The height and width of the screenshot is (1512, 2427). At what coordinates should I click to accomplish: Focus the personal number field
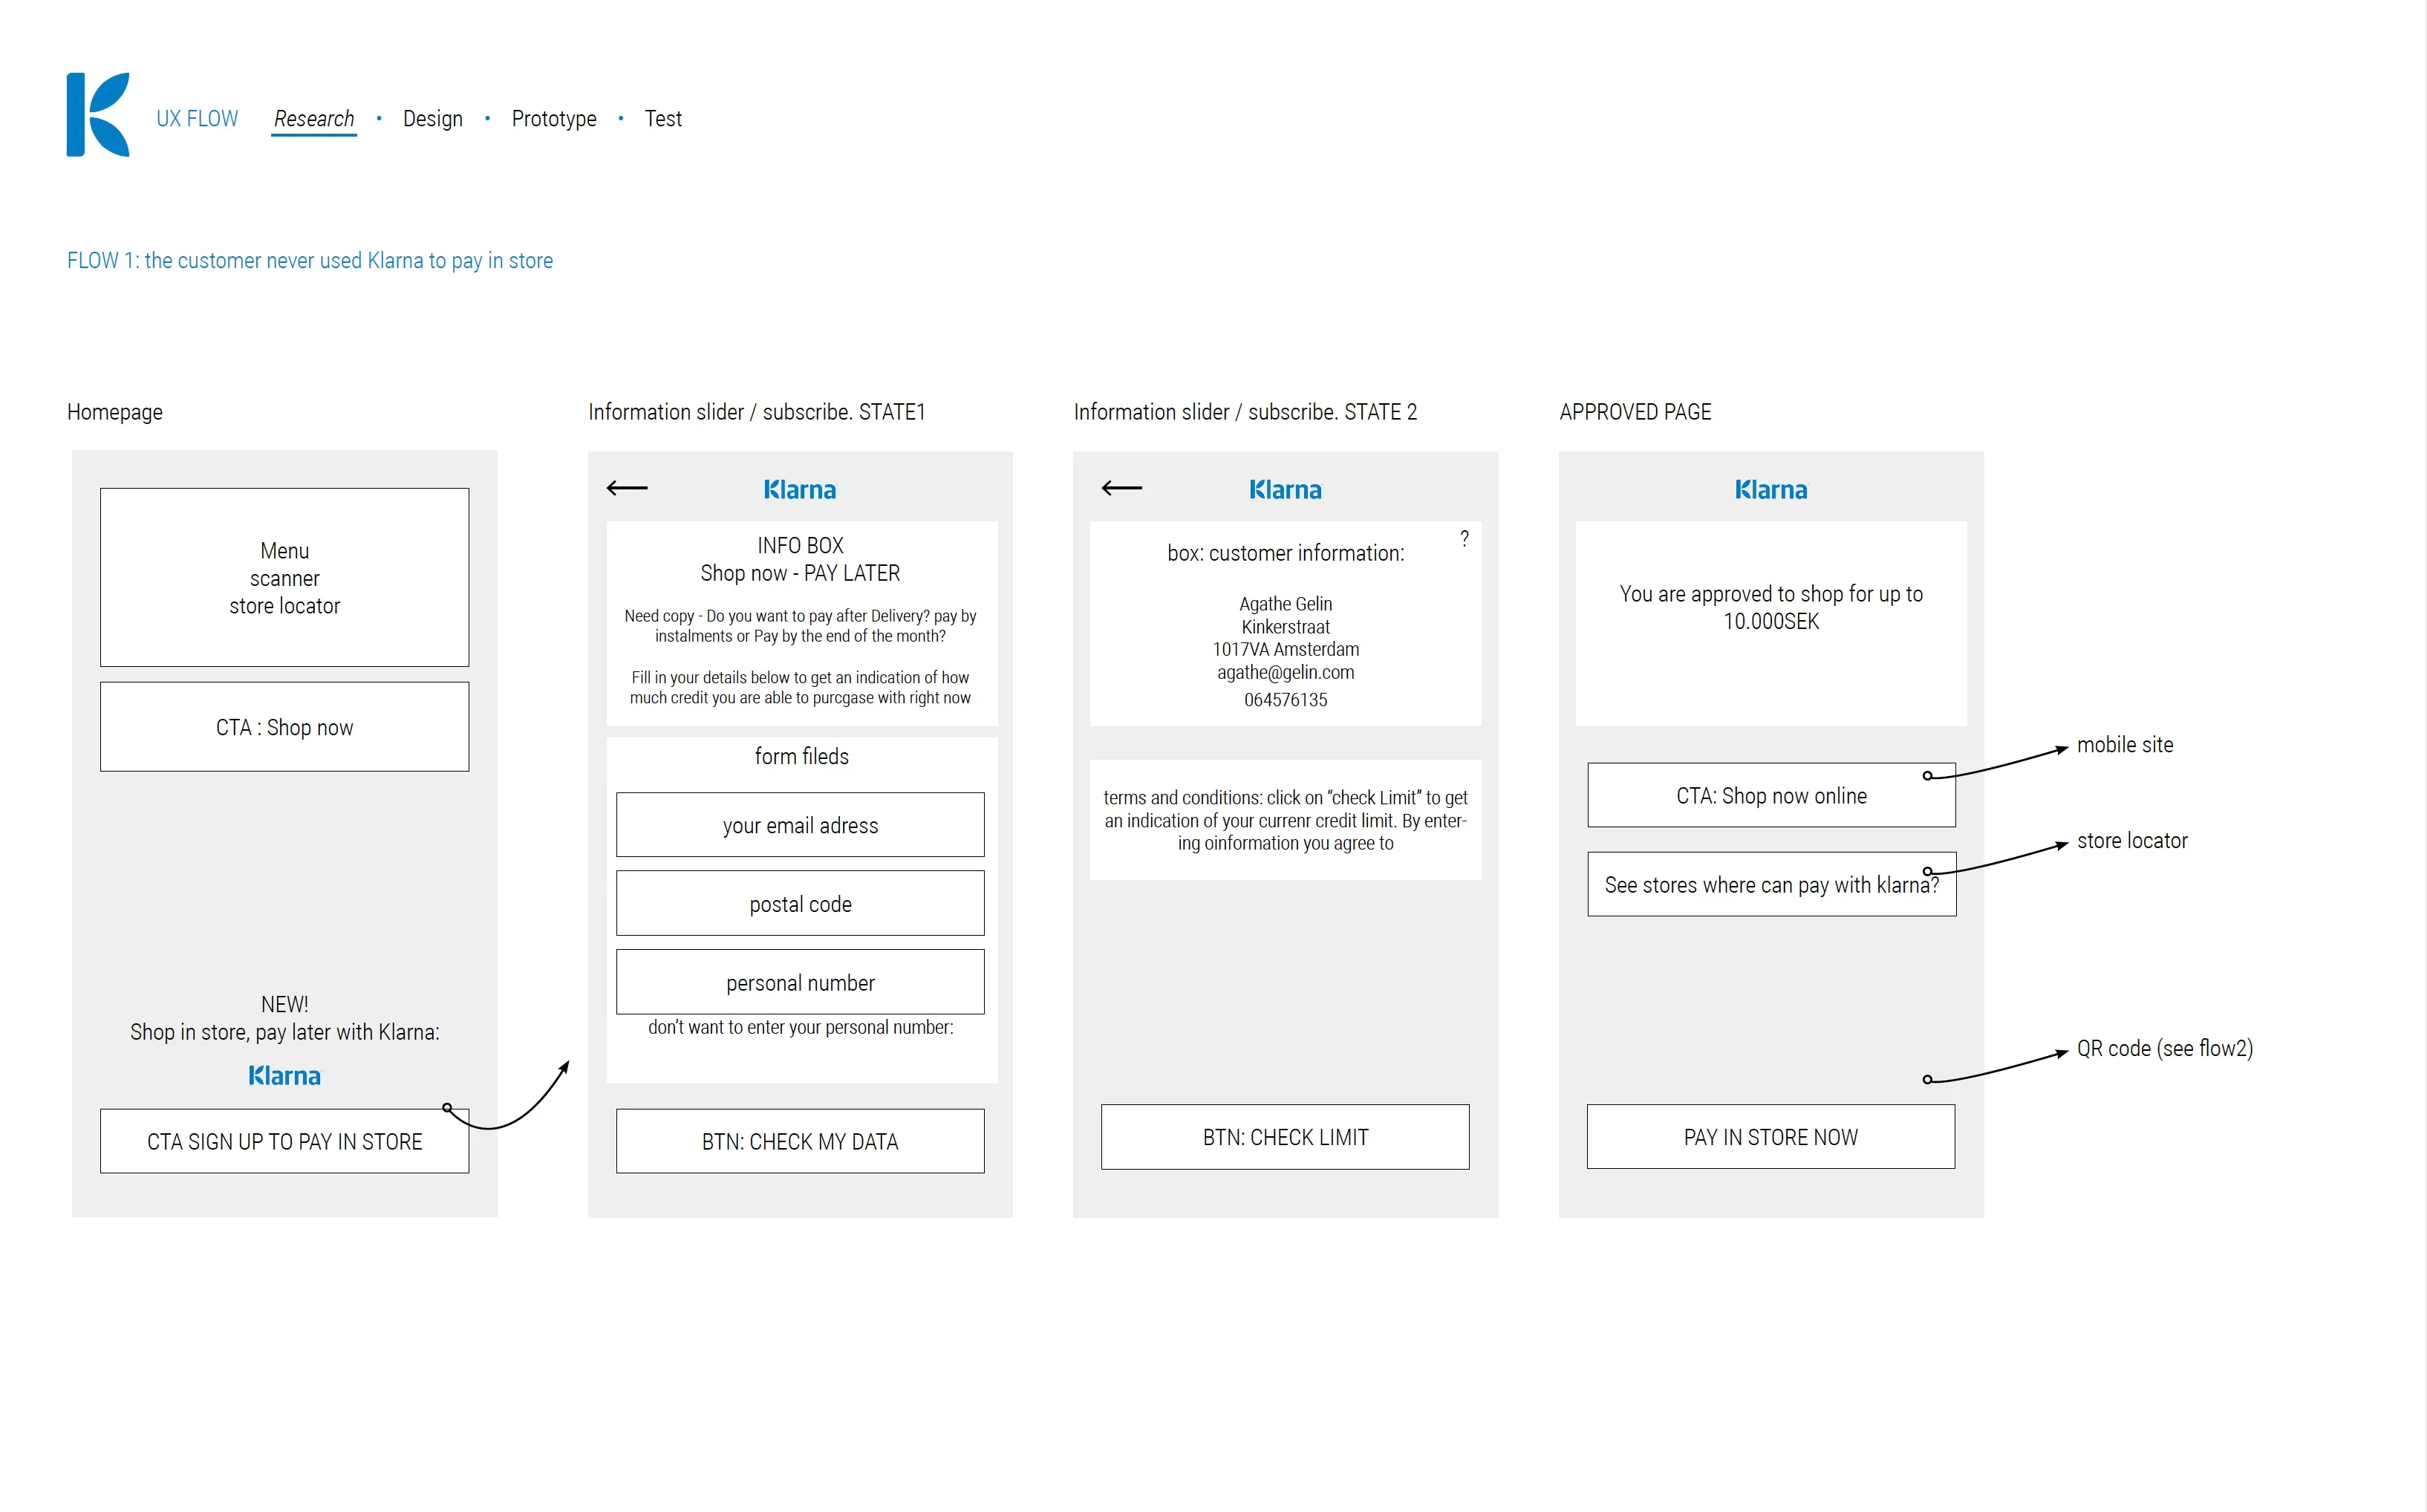click(x=800, y=982)
